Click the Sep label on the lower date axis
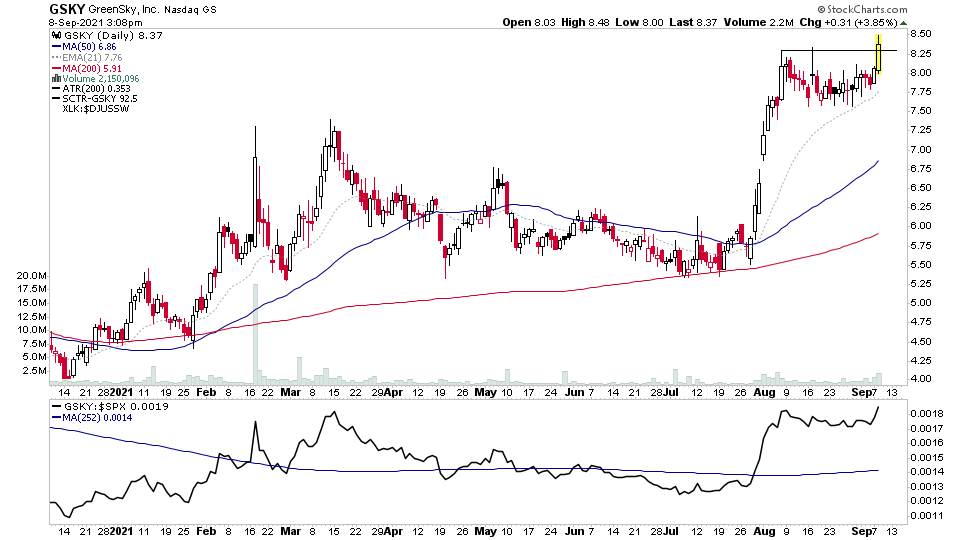The image size is (960, 540). point(860,531)
